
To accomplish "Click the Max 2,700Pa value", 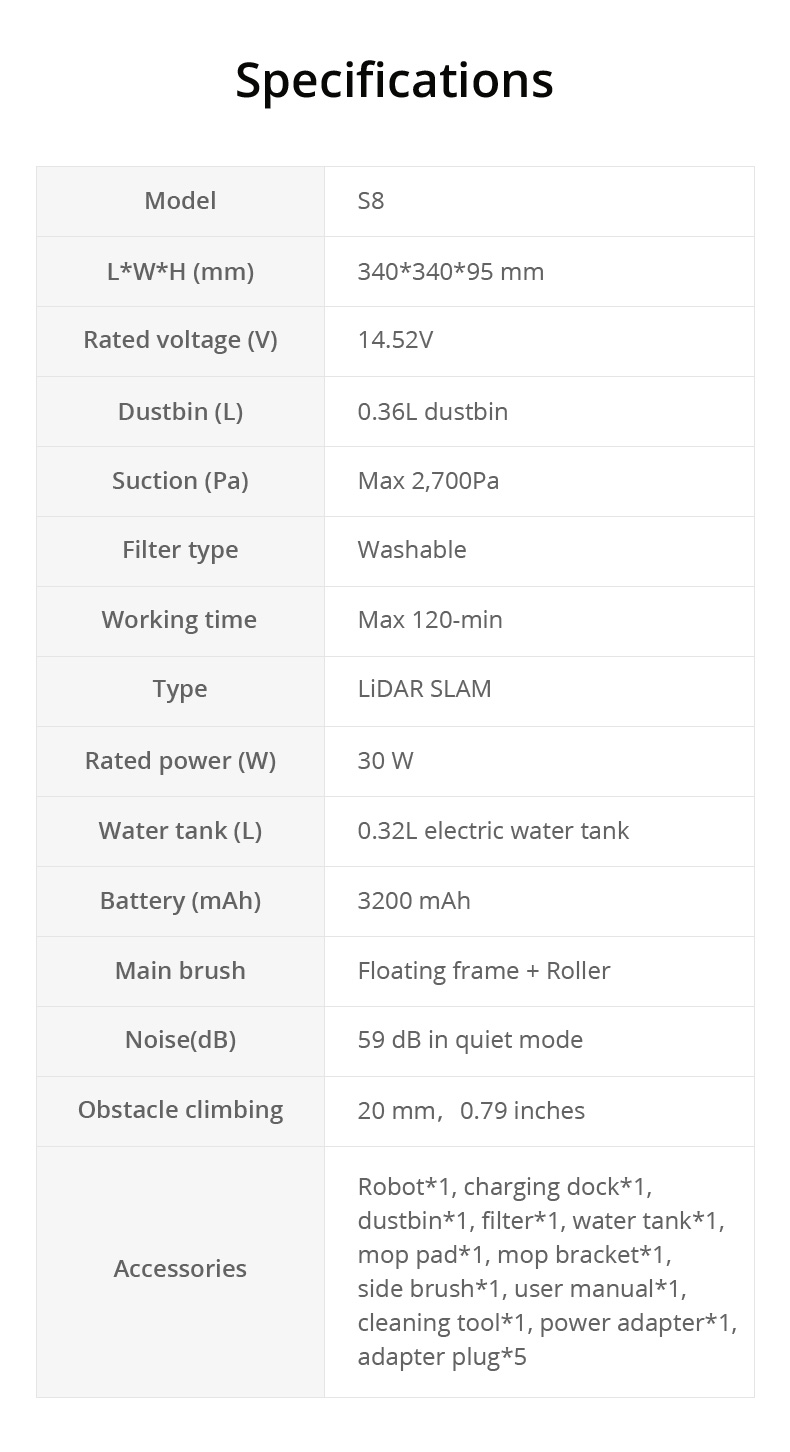I will tap(428, 481).
